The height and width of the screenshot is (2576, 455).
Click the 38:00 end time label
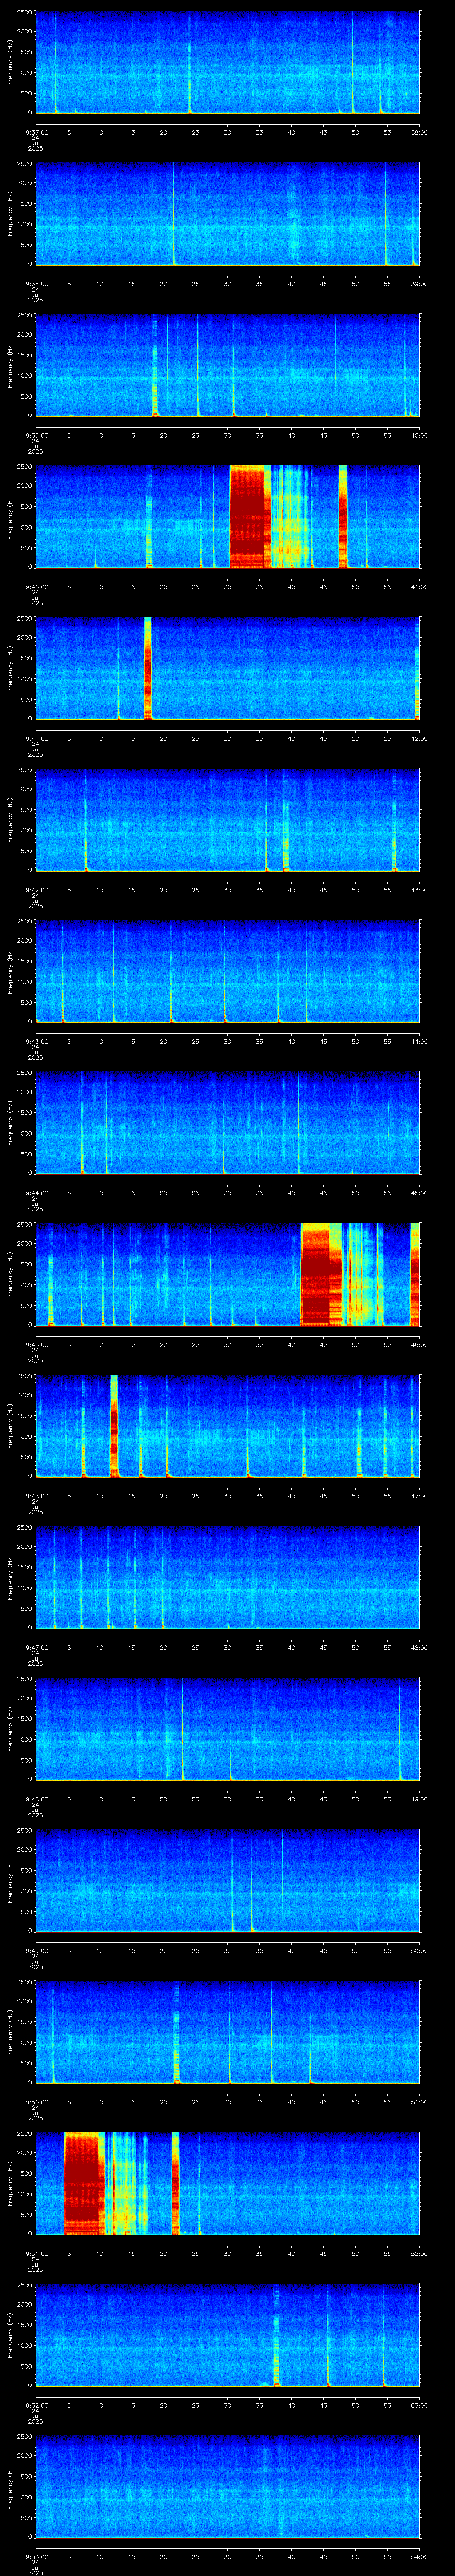pos(420,132)
